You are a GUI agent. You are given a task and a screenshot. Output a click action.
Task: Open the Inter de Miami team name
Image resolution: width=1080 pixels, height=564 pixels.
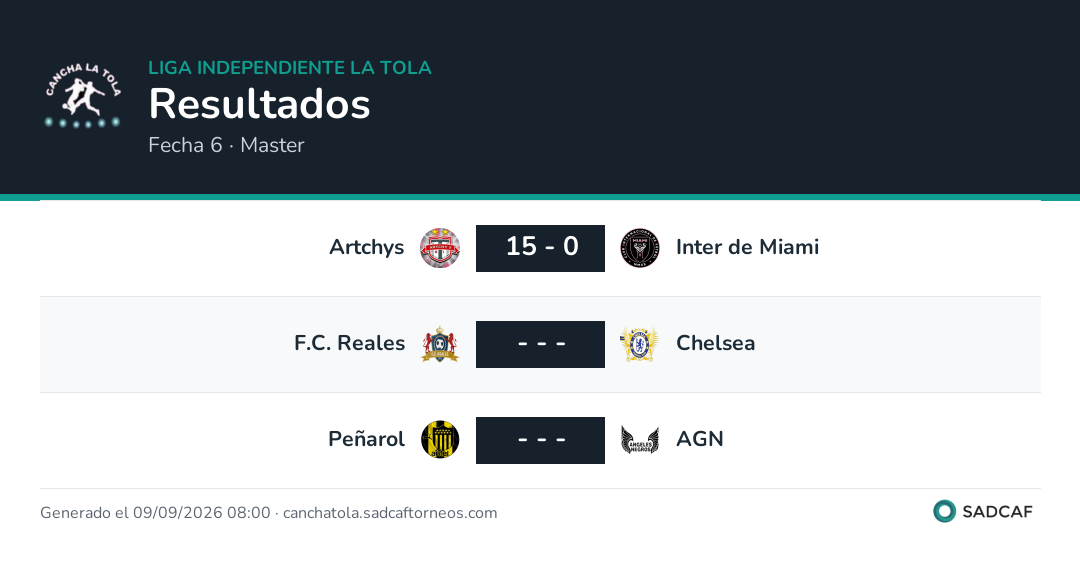tap(747, 247)
